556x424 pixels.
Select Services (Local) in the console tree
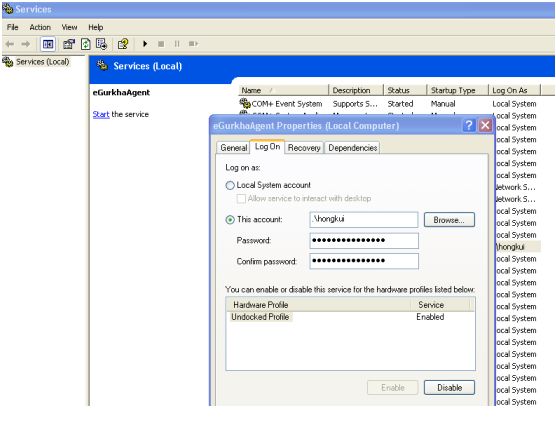coord(43,62)
